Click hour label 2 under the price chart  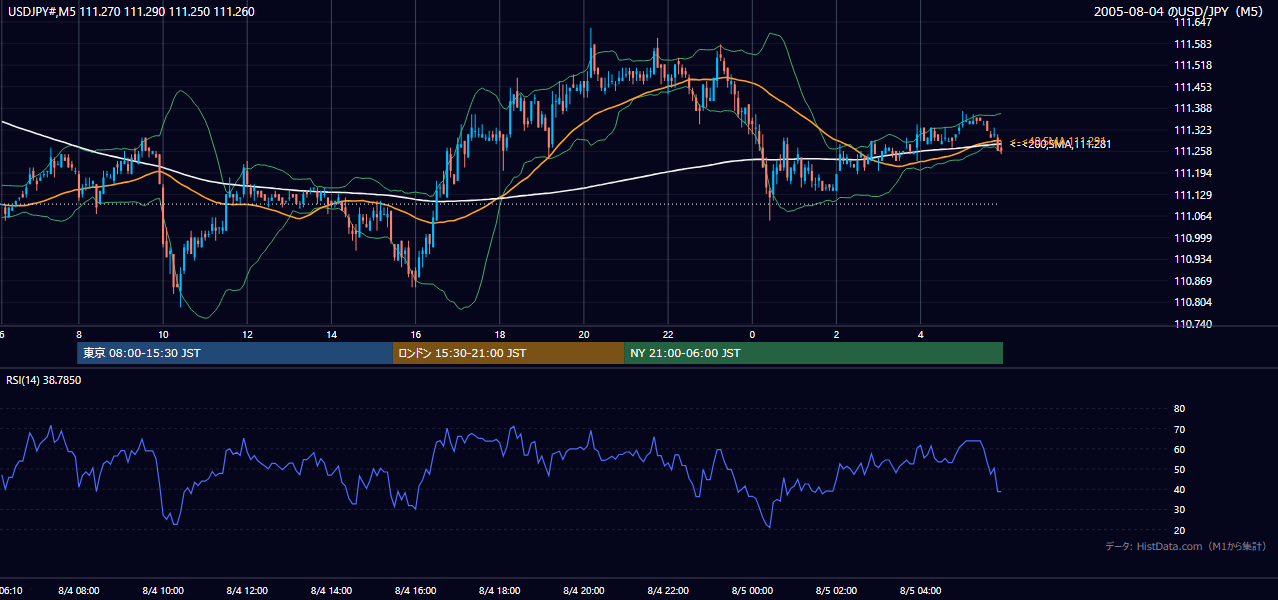836,335
